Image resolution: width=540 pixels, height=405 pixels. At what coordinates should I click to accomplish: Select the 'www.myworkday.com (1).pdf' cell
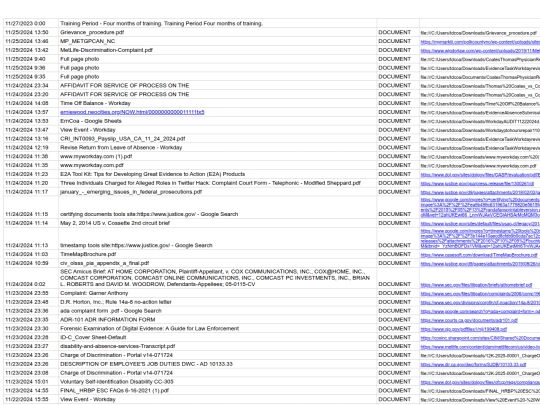(217, 157)
